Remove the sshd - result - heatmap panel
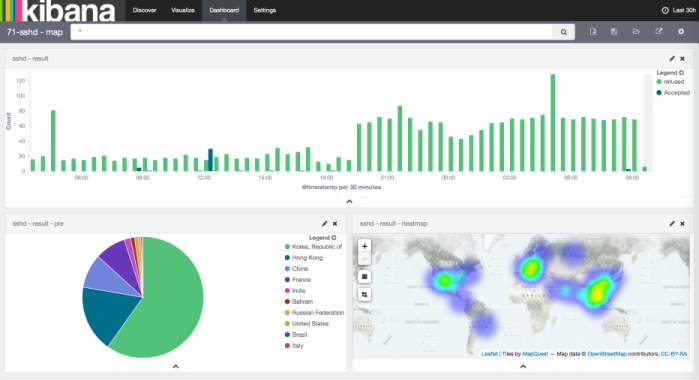699x380 pixels. pos(683,223)
